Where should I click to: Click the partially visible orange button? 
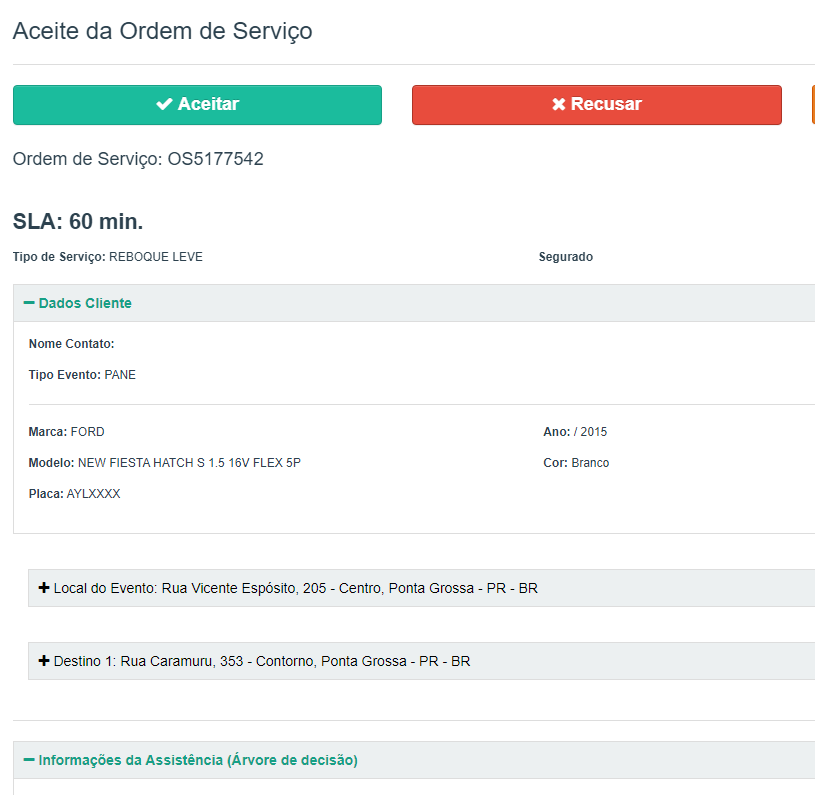813,104
